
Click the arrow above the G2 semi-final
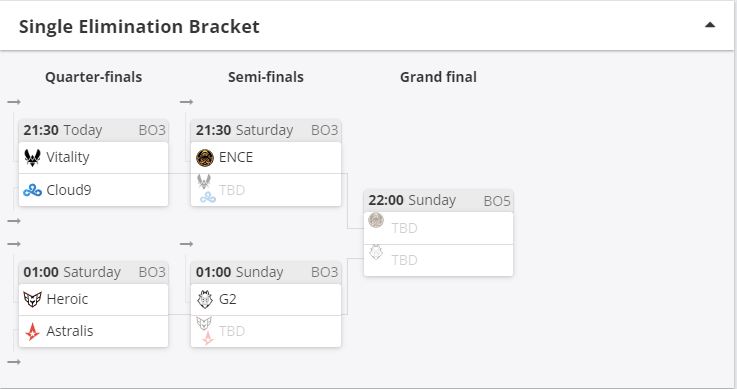point(187,244)
